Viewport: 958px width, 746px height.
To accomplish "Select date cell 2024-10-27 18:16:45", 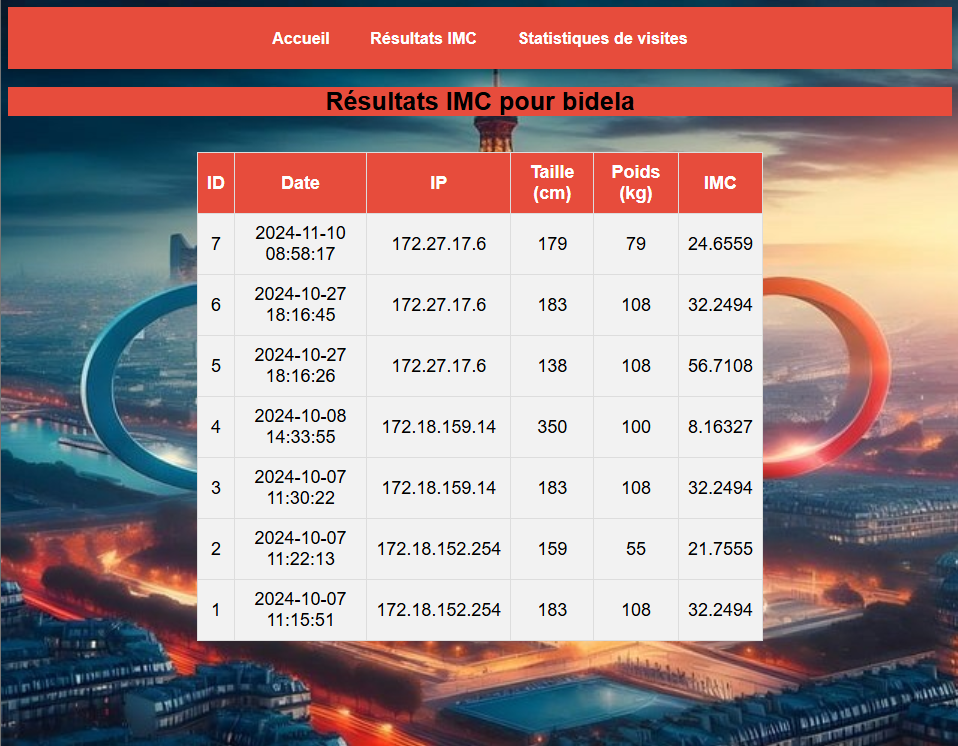I will (300, 304).
